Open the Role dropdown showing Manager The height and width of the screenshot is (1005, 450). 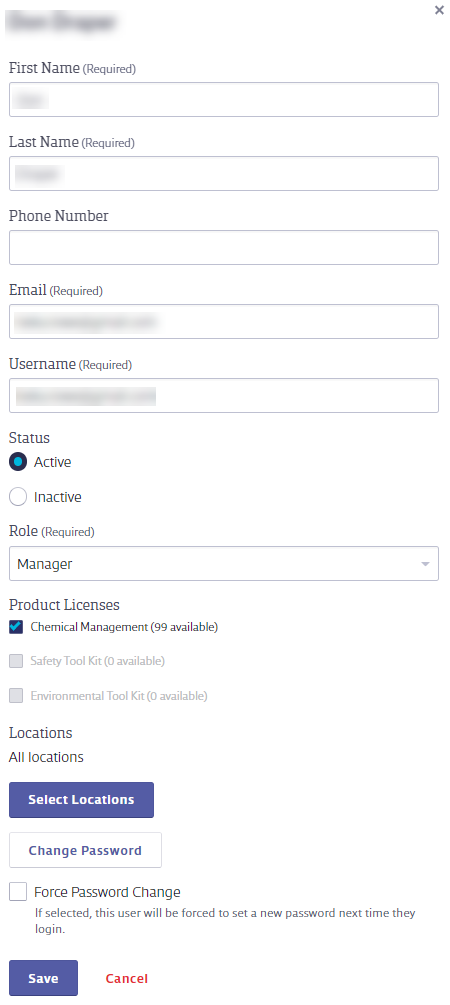(224, 563)
